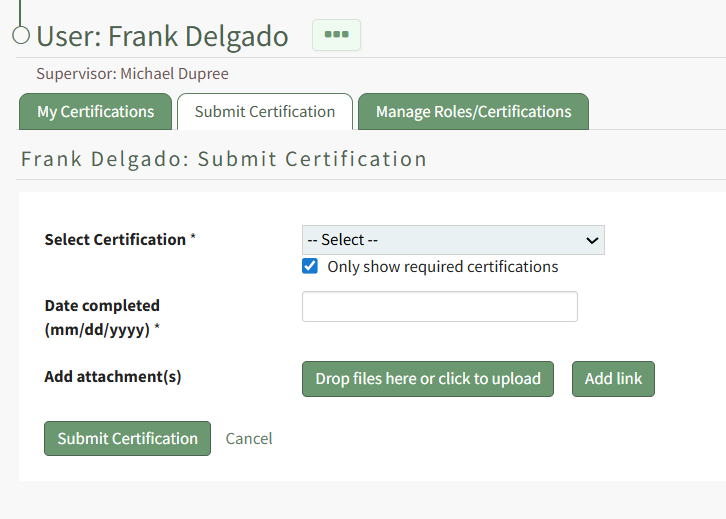This screenshot has height=519, width=726.
Task: Click the 'Only show required certifications' label text
Action: click(x=443, y=267)
